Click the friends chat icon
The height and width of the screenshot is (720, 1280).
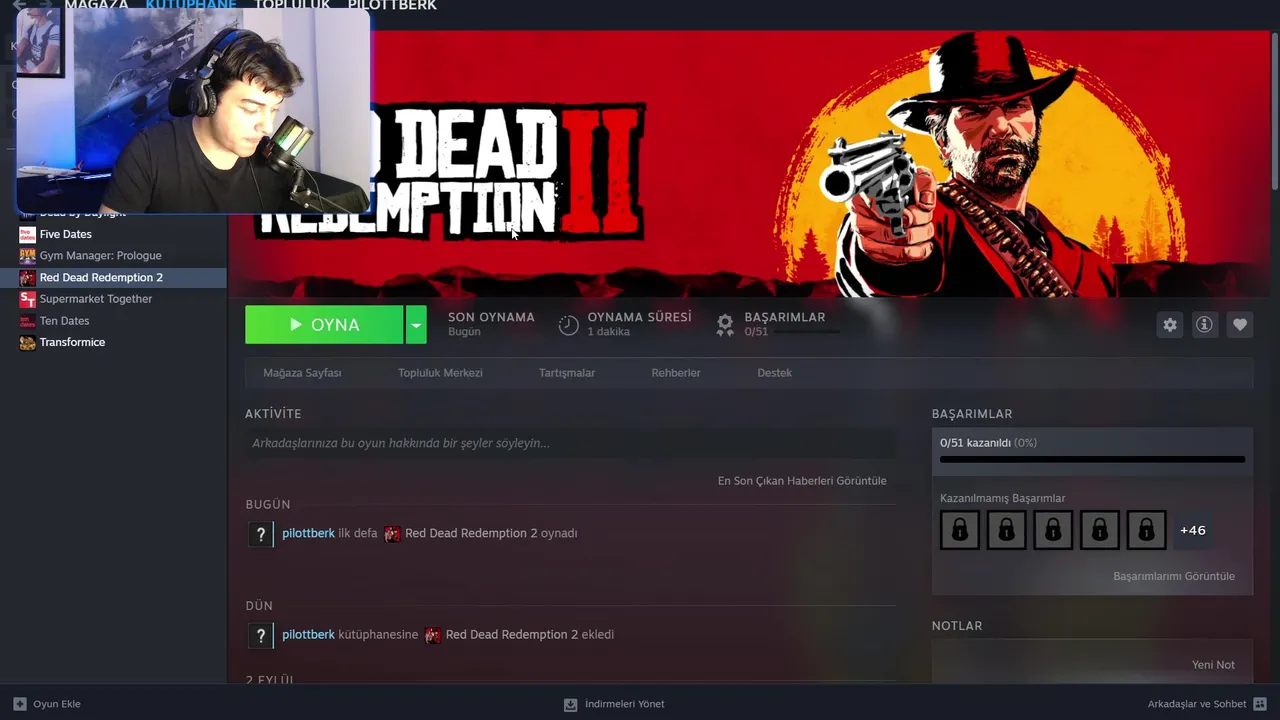[x=1260, y=704]
